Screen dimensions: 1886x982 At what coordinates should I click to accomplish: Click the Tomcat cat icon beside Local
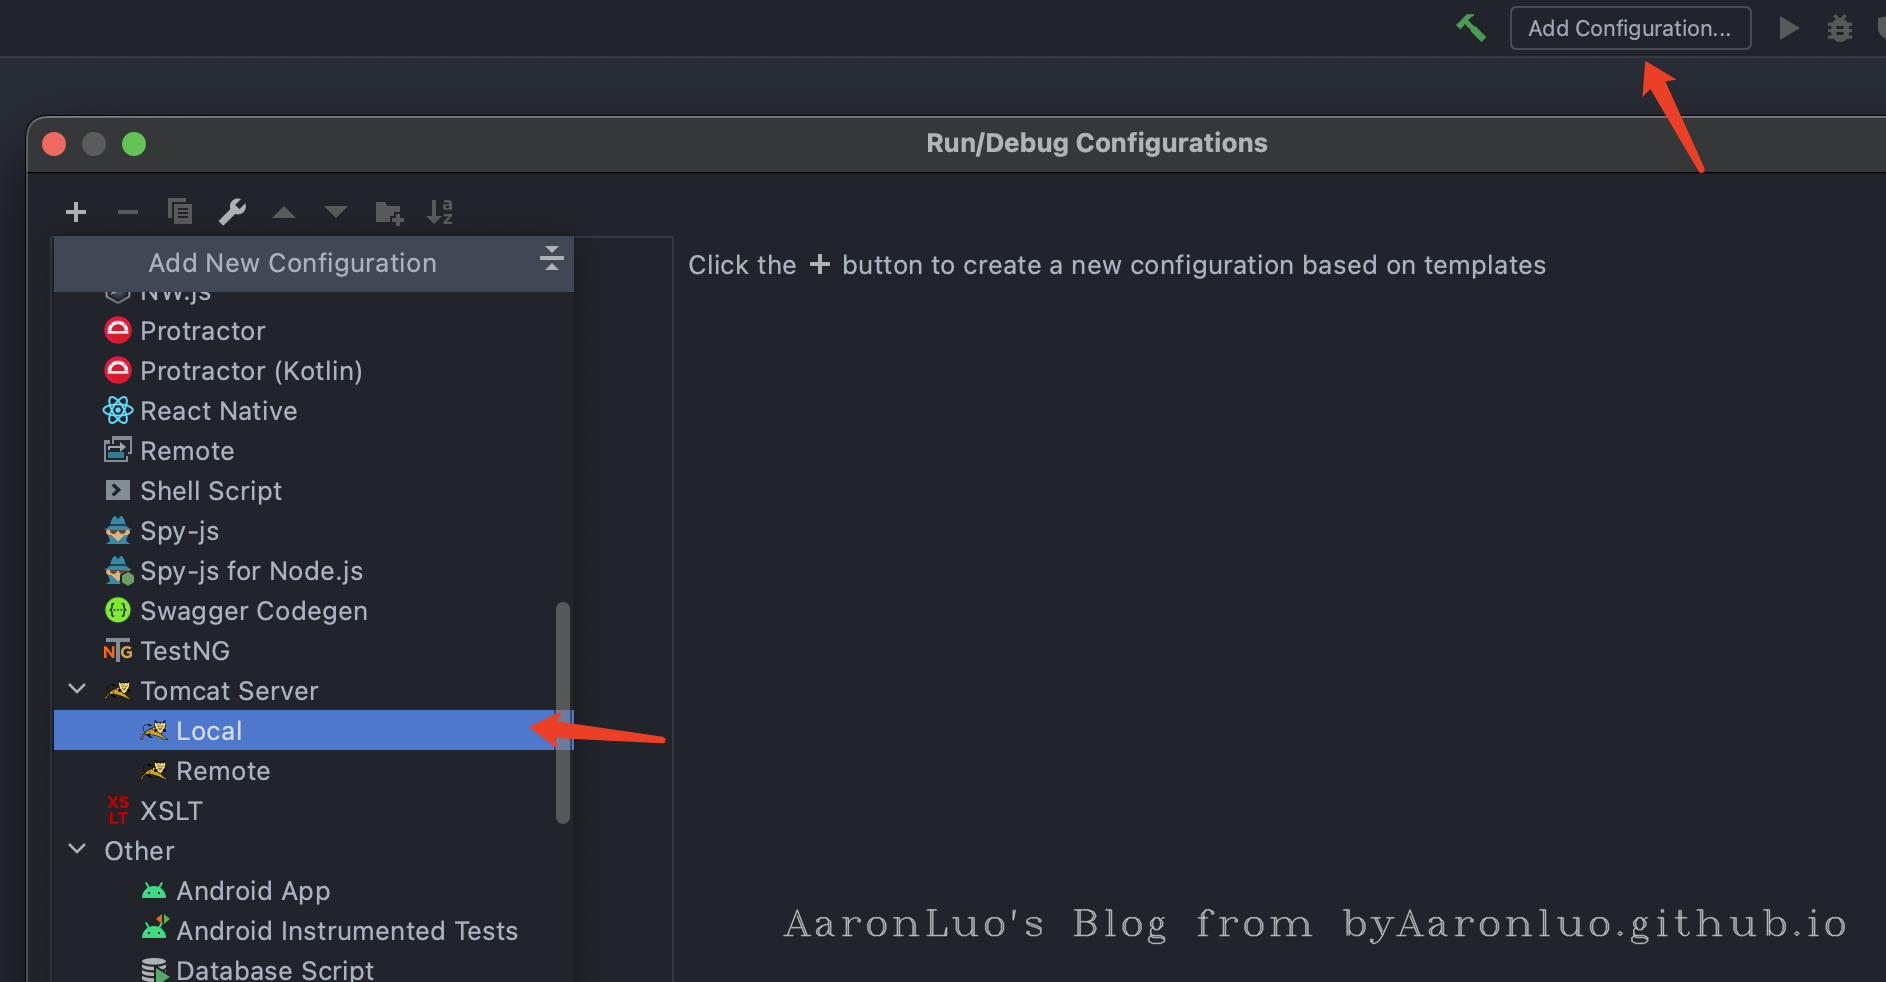154,731
